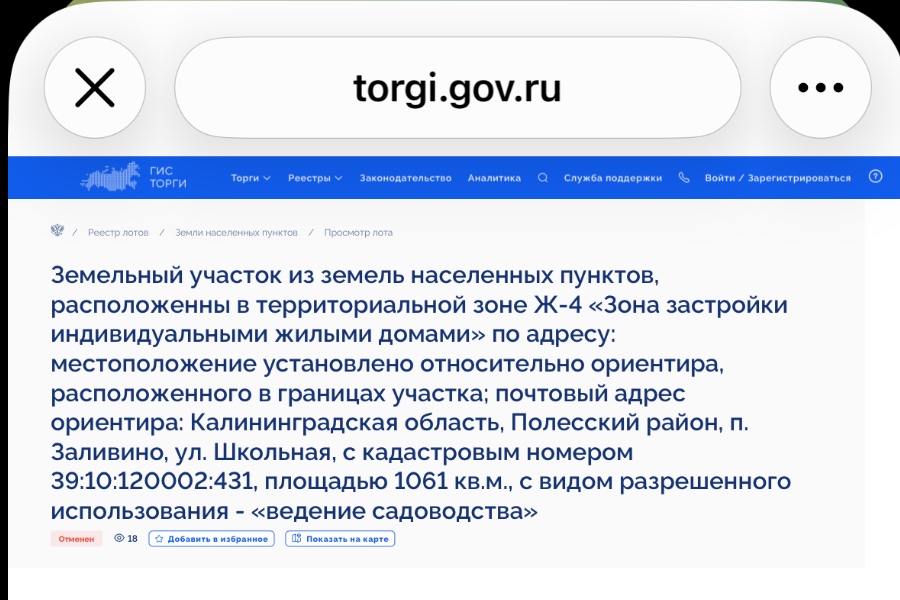Click the search magnifier icon

click(542, 177)
